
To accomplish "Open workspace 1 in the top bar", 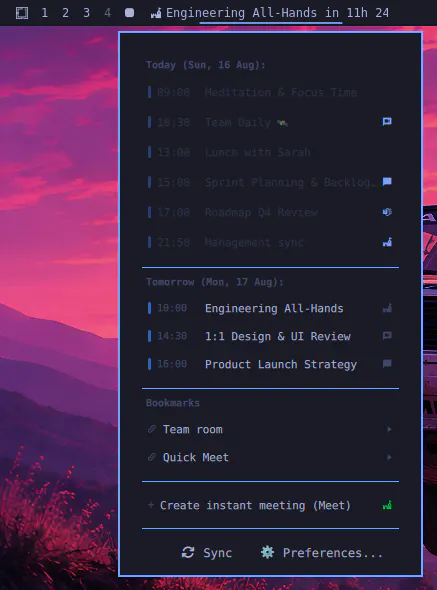I will point(44,13).
